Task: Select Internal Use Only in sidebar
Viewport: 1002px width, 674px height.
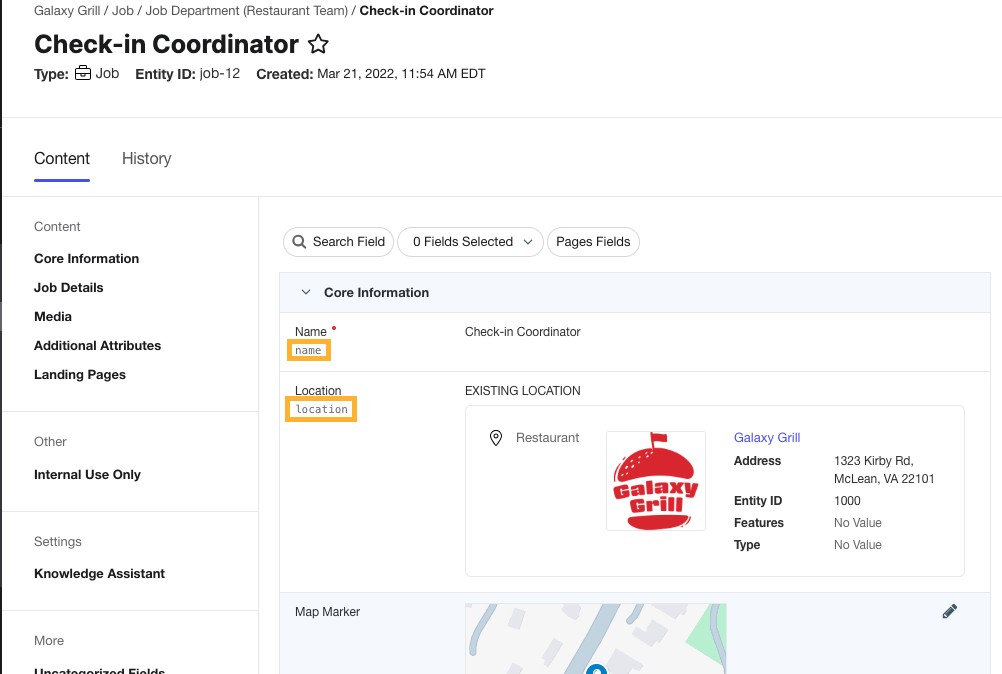Action: point(87,474)
